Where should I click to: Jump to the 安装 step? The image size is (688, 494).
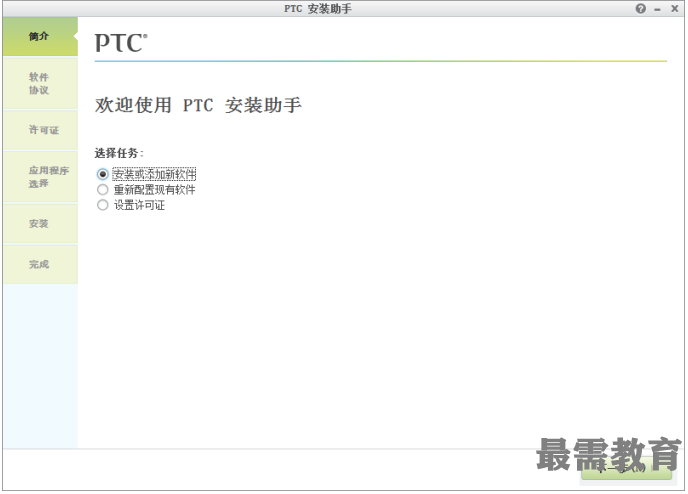coord(40,224)
